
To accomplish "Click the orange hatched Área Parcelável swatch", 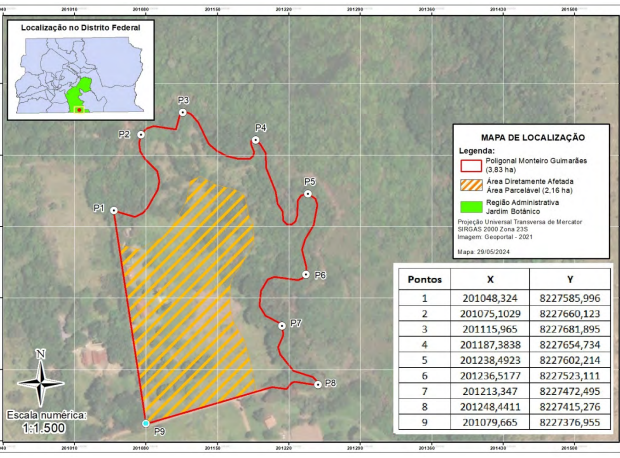I will 469,185.
